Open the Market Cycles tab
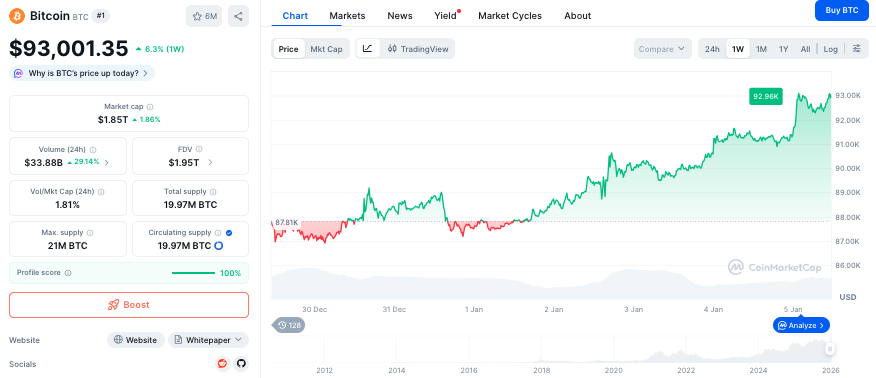Screen dimensions: 876x378 (510, 16)
